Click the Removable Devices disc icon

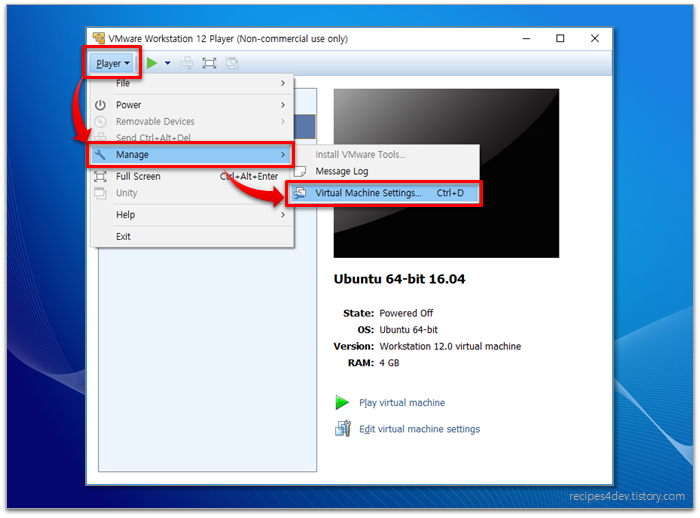(x=100, y=121)
